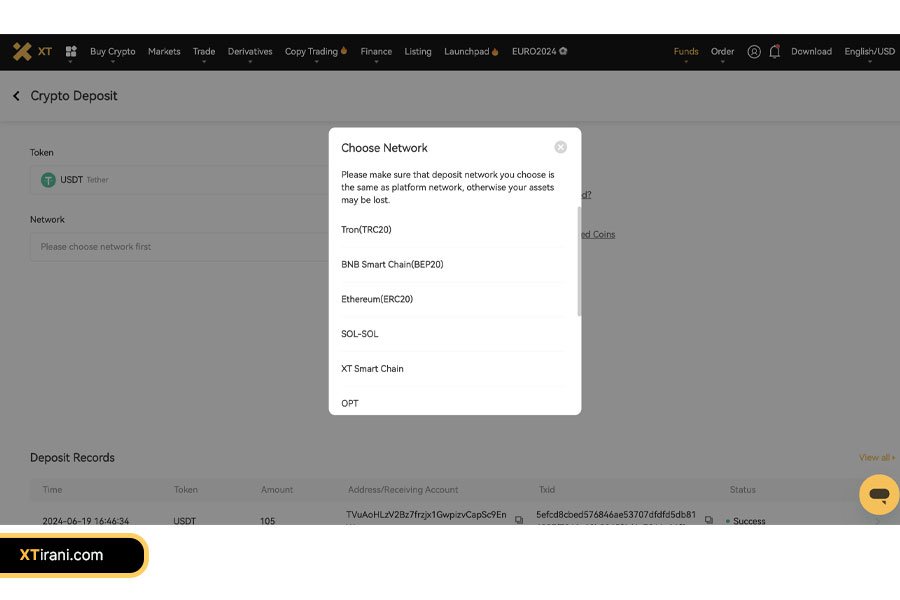This screenshot has width=900, height=600.
Task: Open the user profile icon
Action: [754, 52]
